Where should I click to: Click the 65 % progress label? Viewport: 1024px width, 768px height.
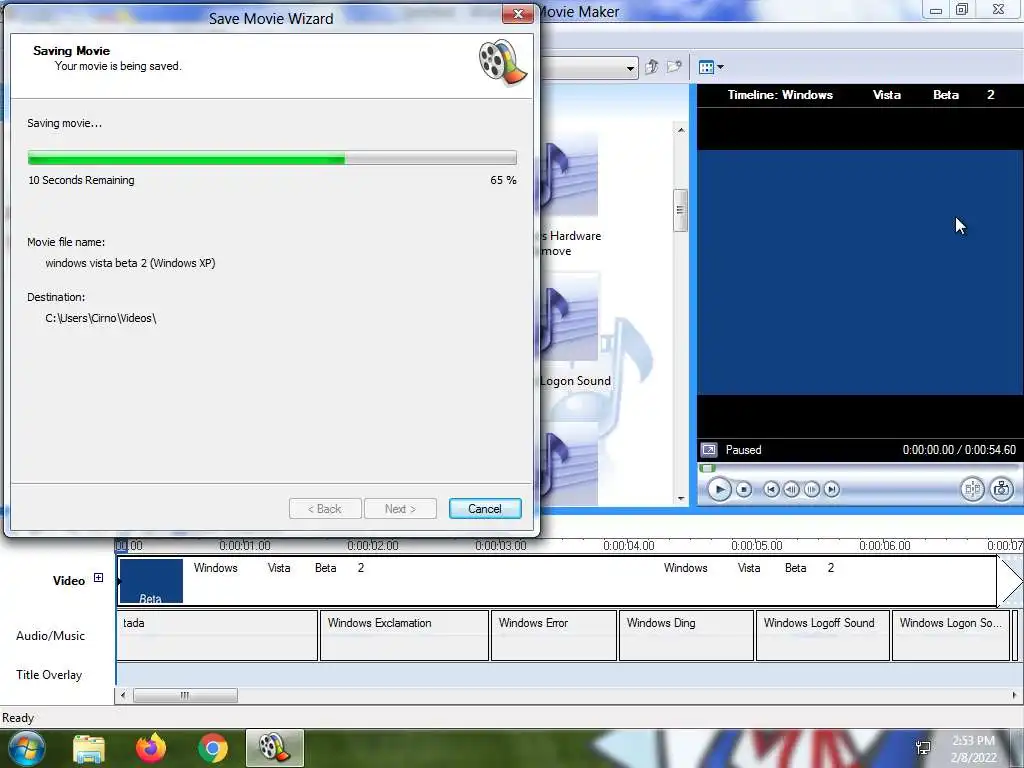click(503, 180)
